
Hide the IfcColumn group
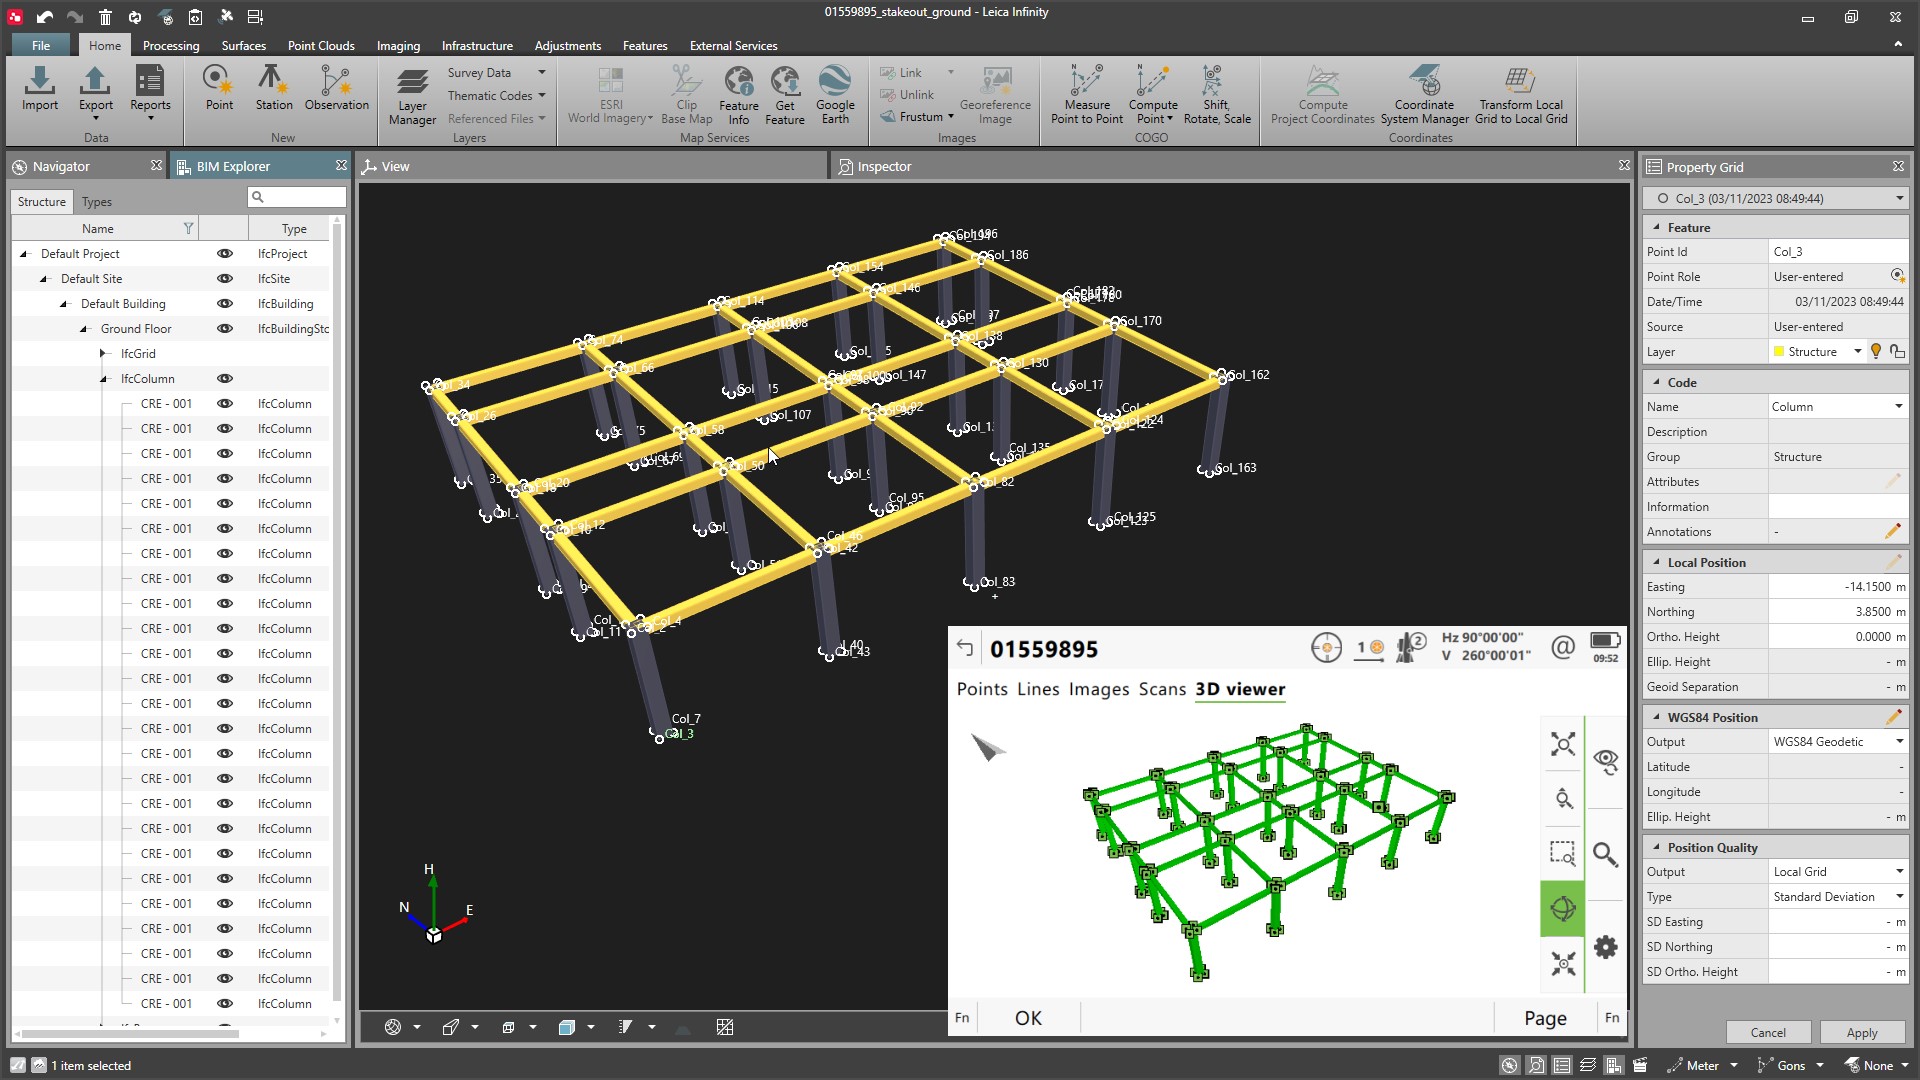[x=225, y=379]
